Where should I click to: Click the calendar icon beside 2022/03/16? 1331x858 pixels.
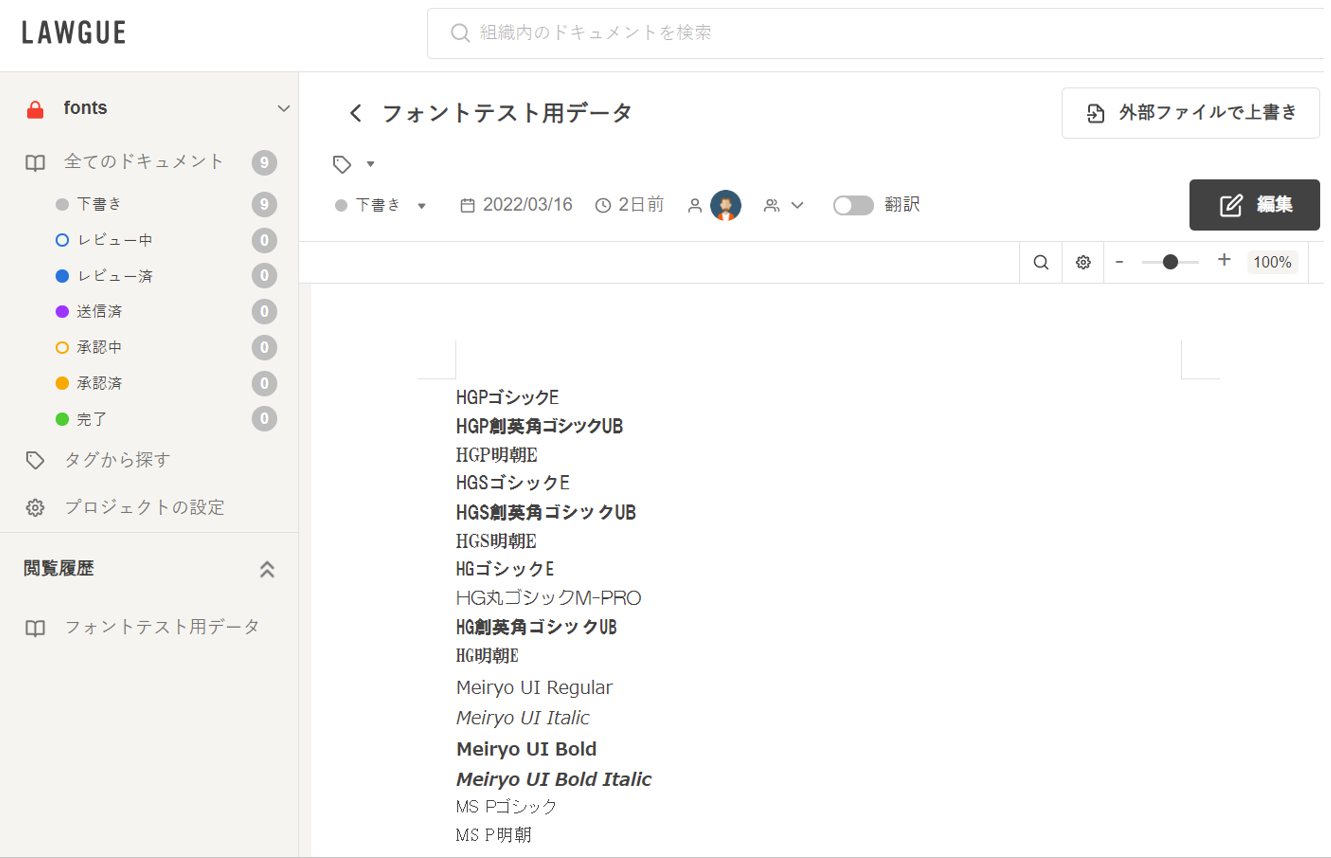tap(467, 206)
